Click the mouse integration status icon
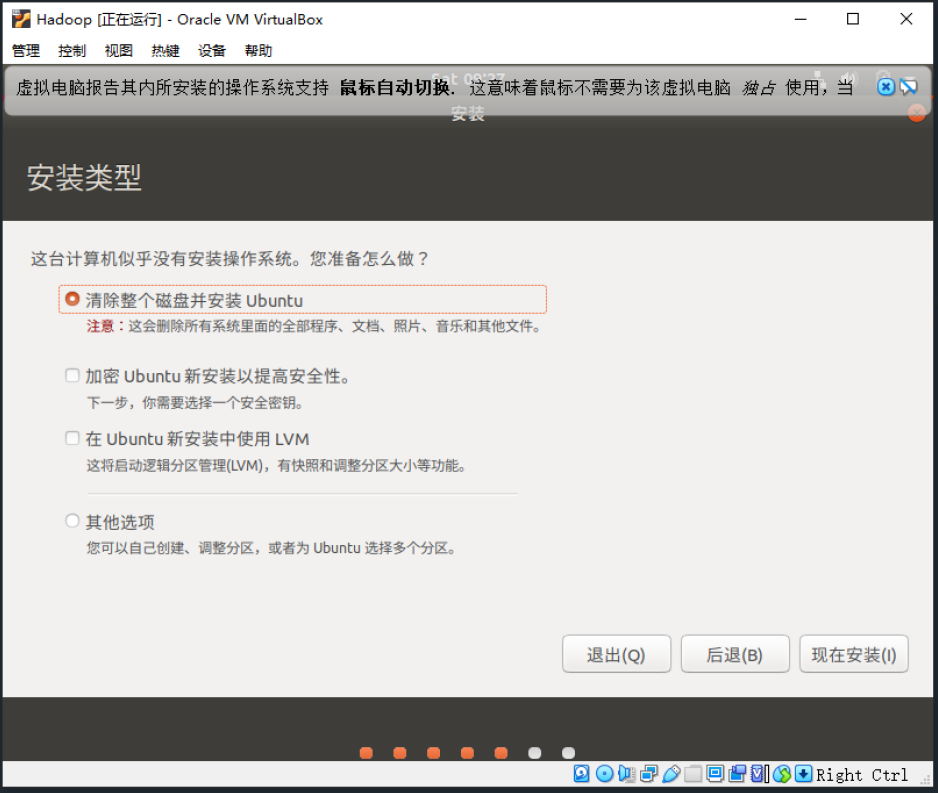The width and height of the screenshot is (938, 793). click(x=781, y=774)
